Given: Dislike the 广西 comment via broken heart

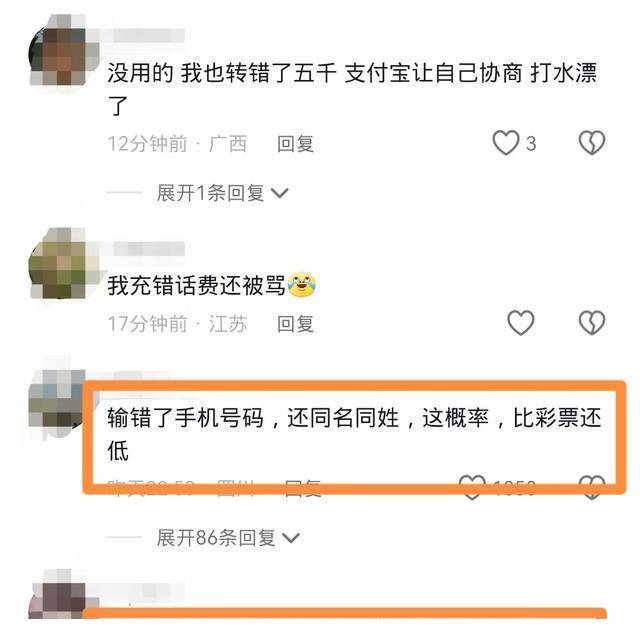Looking at the screenshot, I should 592,143.
